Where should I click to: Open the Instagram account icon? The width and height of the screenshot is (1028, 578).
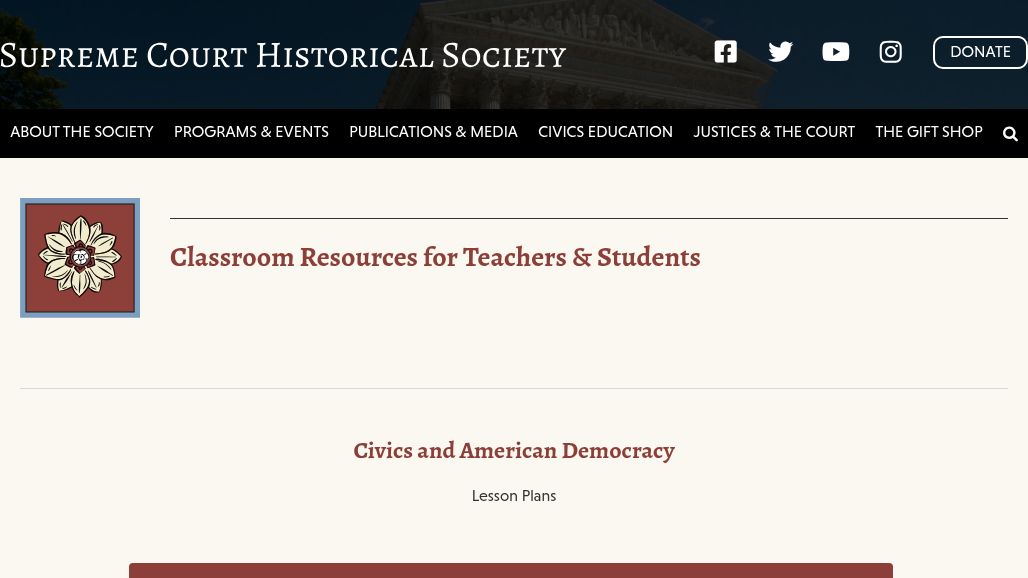[x=890, y=51]
